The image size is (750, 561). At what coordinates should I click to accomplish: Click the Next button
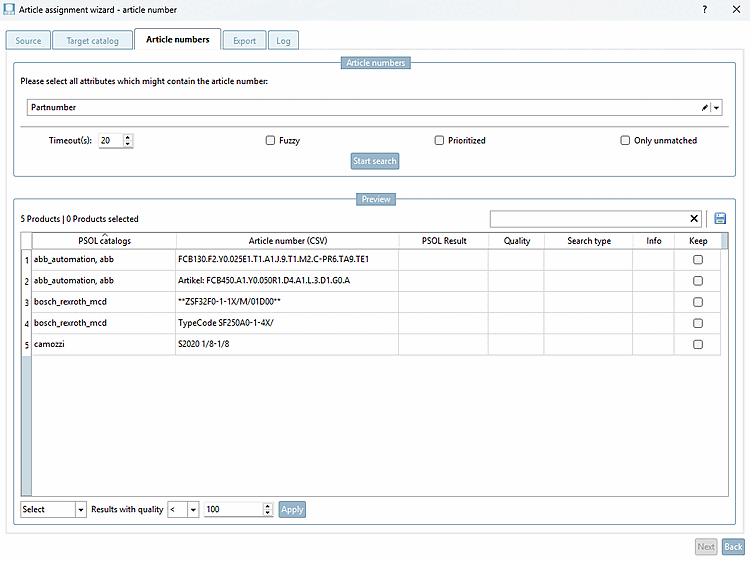(706, 546)
